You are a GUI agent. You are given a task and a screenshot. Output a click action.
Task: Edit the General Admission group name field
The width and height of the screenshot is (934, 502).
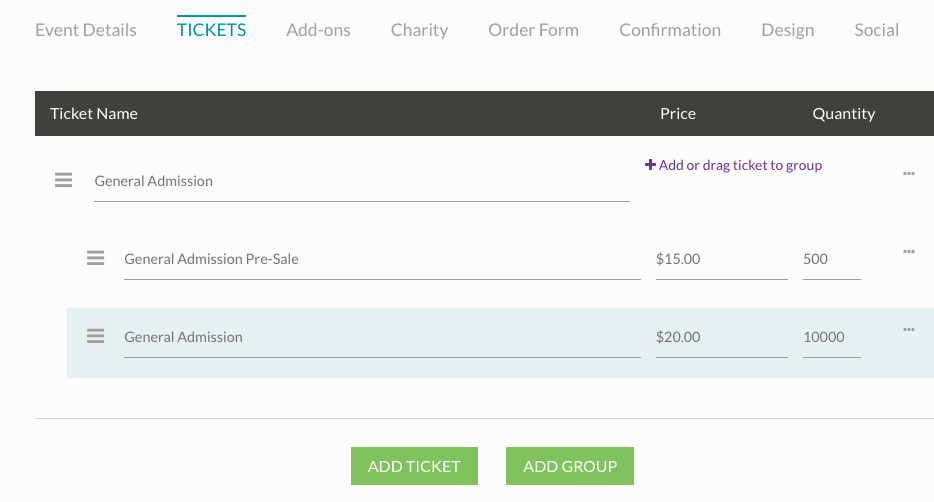click(360, 182)
